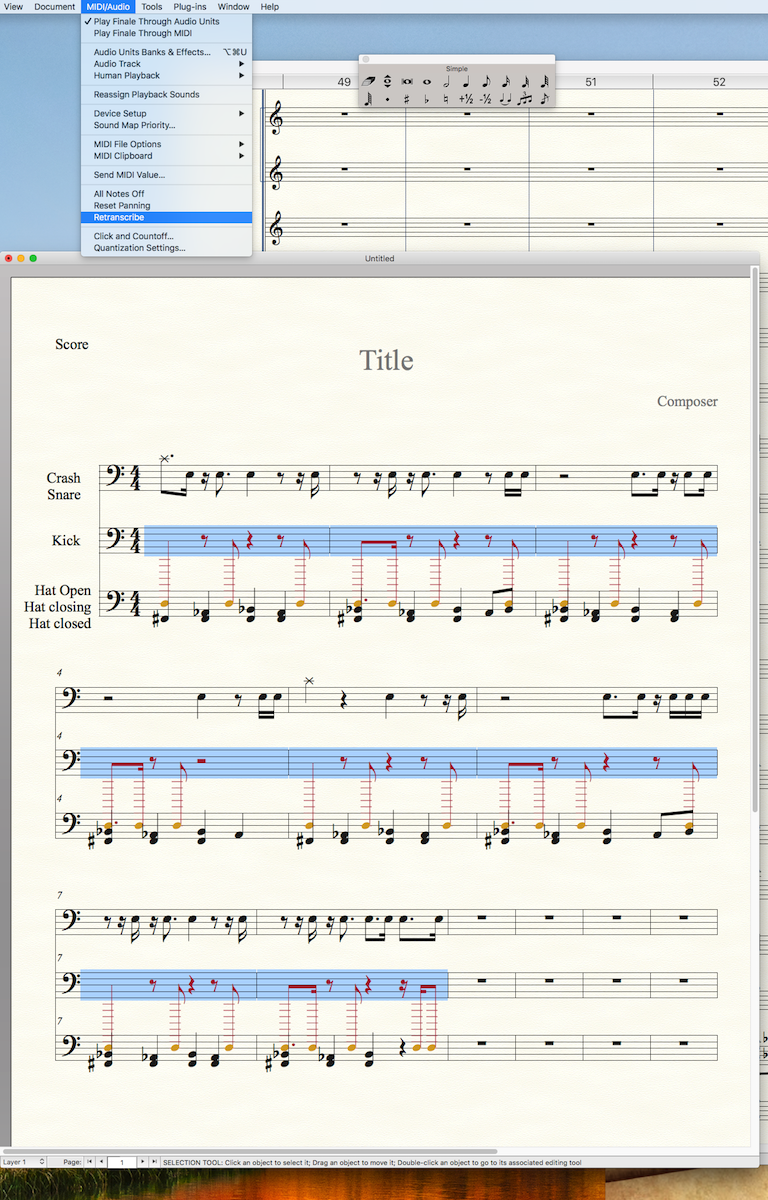Click the natural accidental tool
The width and height of the screenshot is (768, 1200).
coord(446,99)
